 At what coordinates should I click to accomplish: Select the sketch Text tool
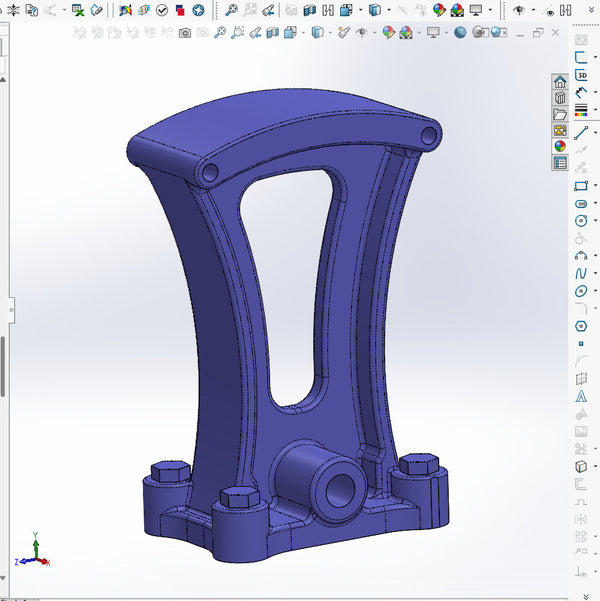[580, 396]
